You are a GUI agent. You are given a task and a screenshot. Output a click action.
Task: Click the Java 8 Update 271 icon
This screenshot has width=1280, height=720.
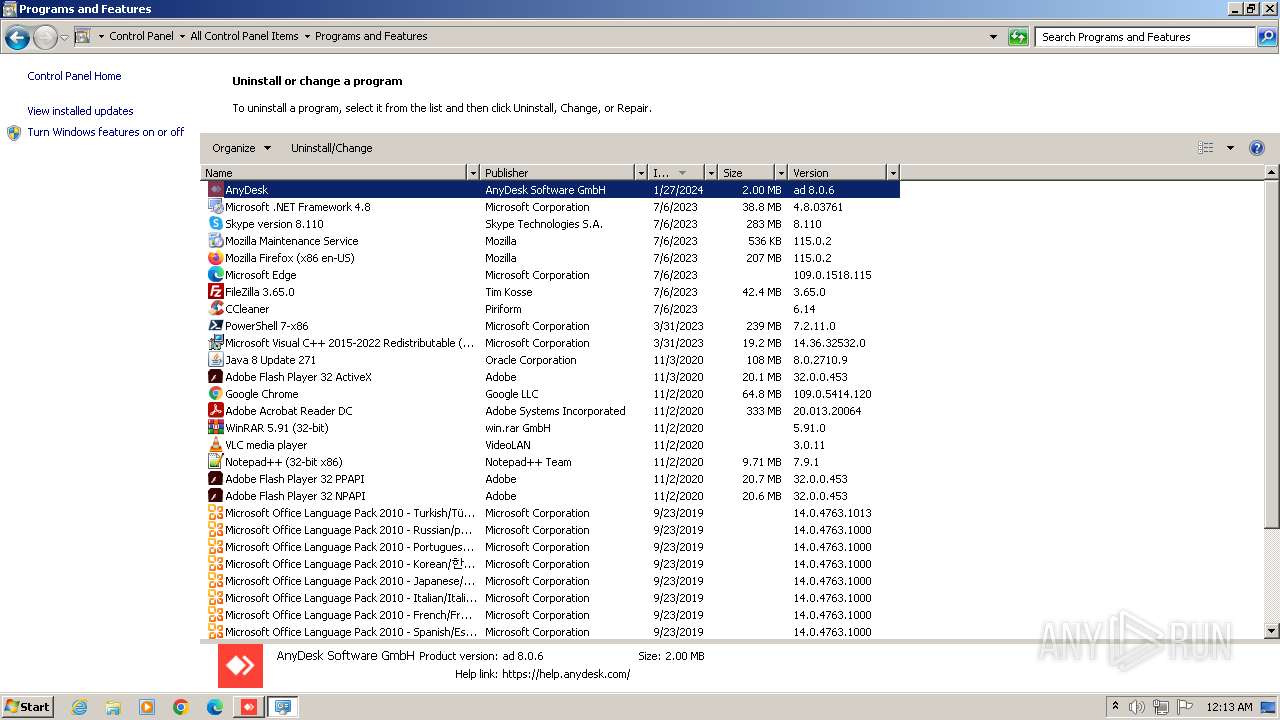tap(215, 359)
